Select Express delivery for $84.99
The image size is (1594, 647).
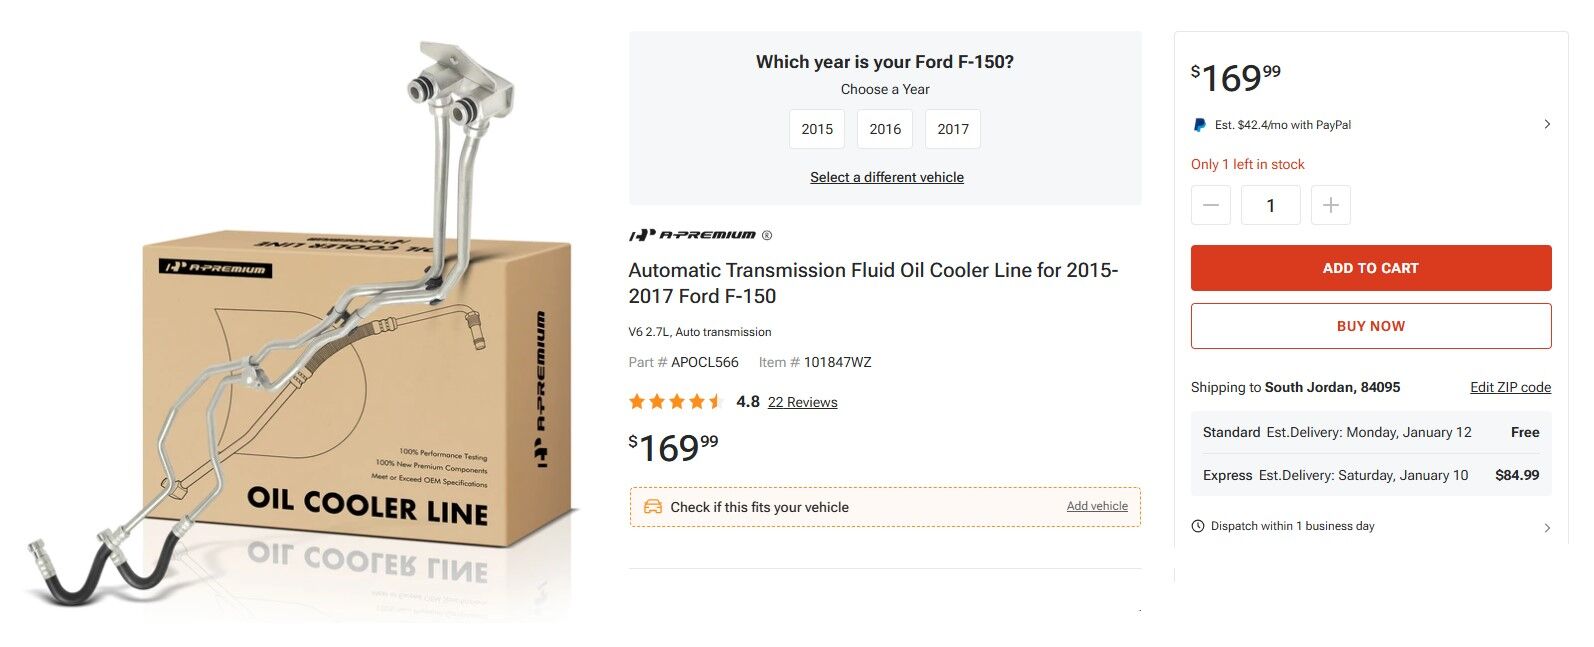(x=1370, y=475)
